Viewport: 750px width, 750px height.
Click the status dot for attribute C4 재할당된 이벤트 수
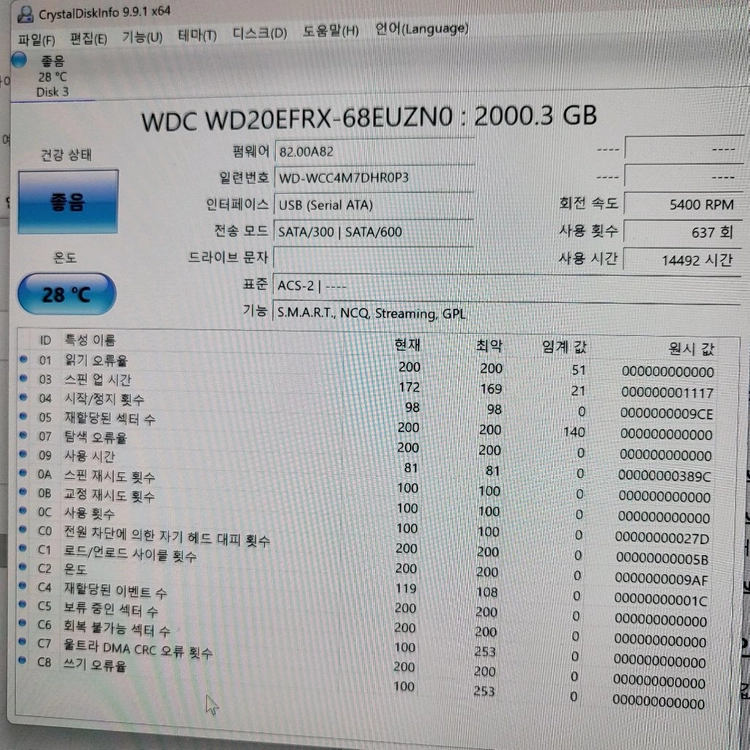pyautogui.click(x=22, y=585)
